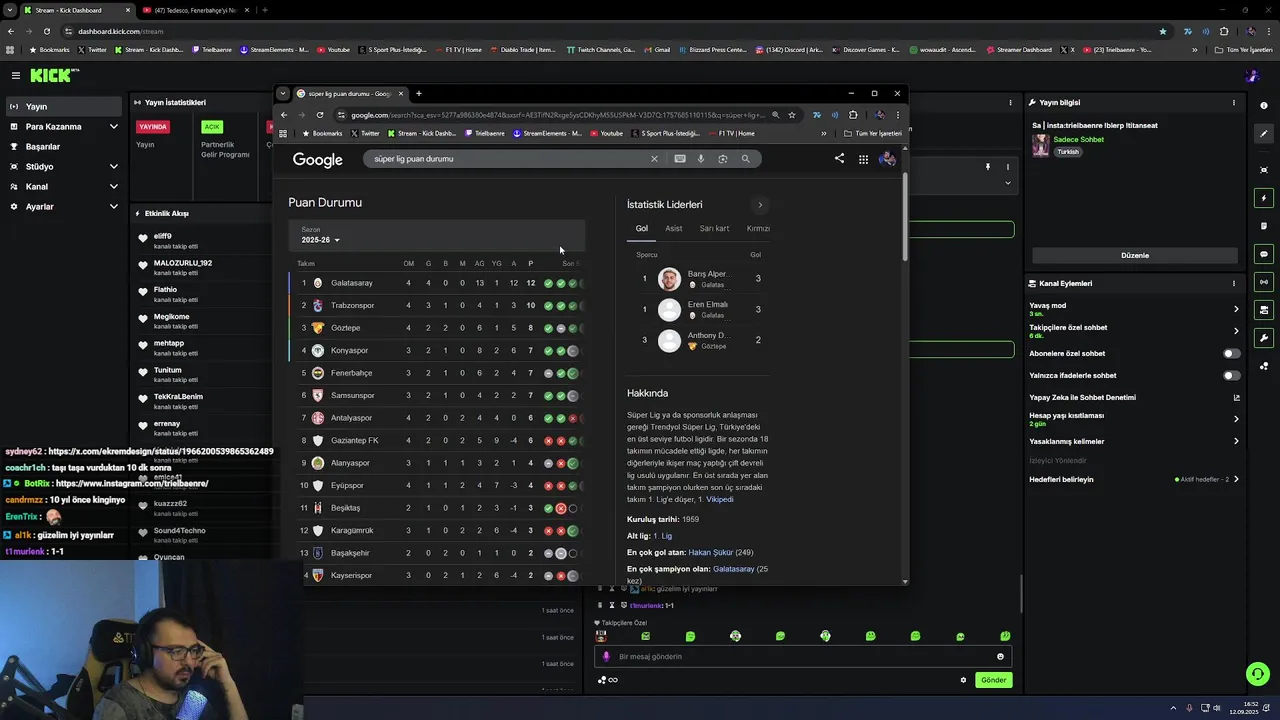Click the wrench icon in right rail
Screen dimensions: 1280x720
tap(1264, 338)
